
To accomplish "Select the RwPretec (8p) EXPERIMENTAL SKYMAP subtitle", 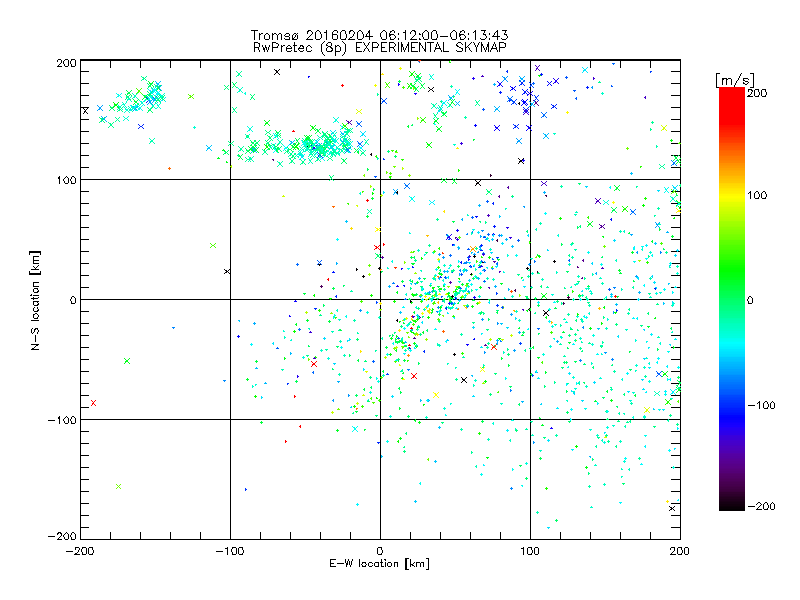I will coord(379,48).
